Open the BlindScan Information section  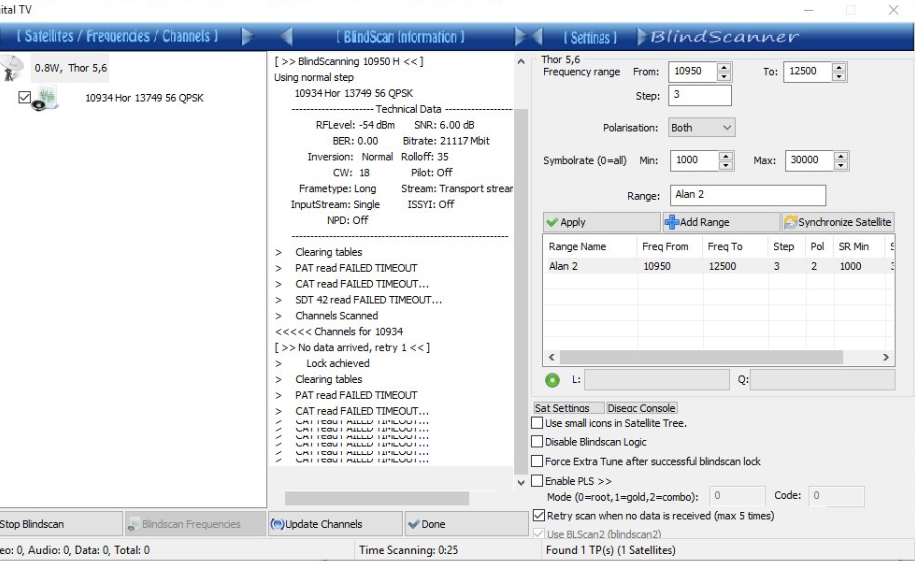point(400,37)
